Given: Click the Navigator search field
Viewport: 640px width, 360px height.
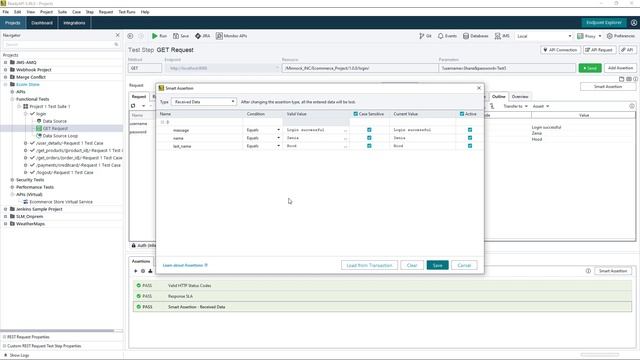Looking at the screenshot, I should [61, 44].
